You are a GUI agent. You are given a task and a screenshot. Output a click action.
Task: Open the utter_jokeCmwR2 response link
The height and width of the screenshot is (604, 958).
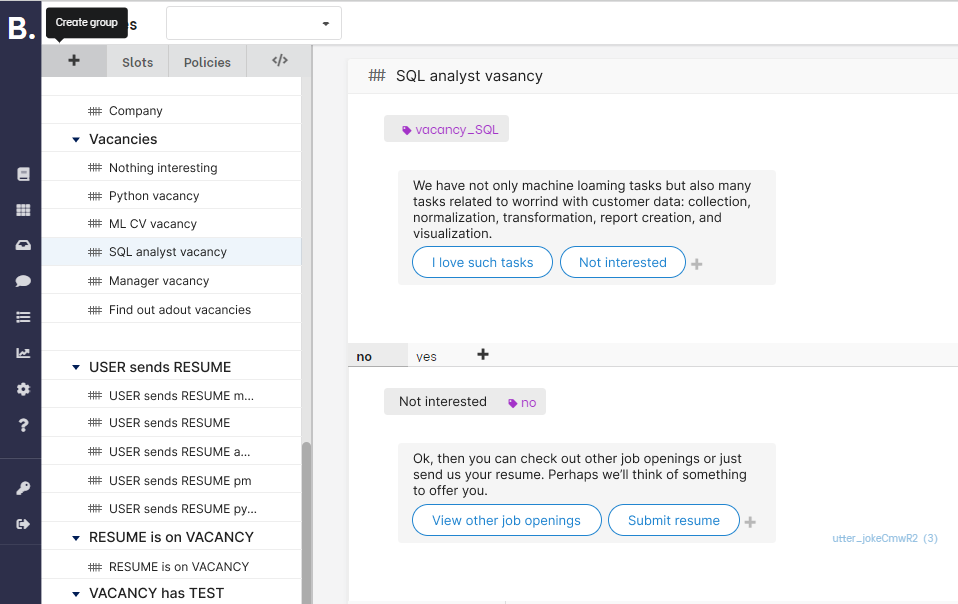(x=885, y=538)
